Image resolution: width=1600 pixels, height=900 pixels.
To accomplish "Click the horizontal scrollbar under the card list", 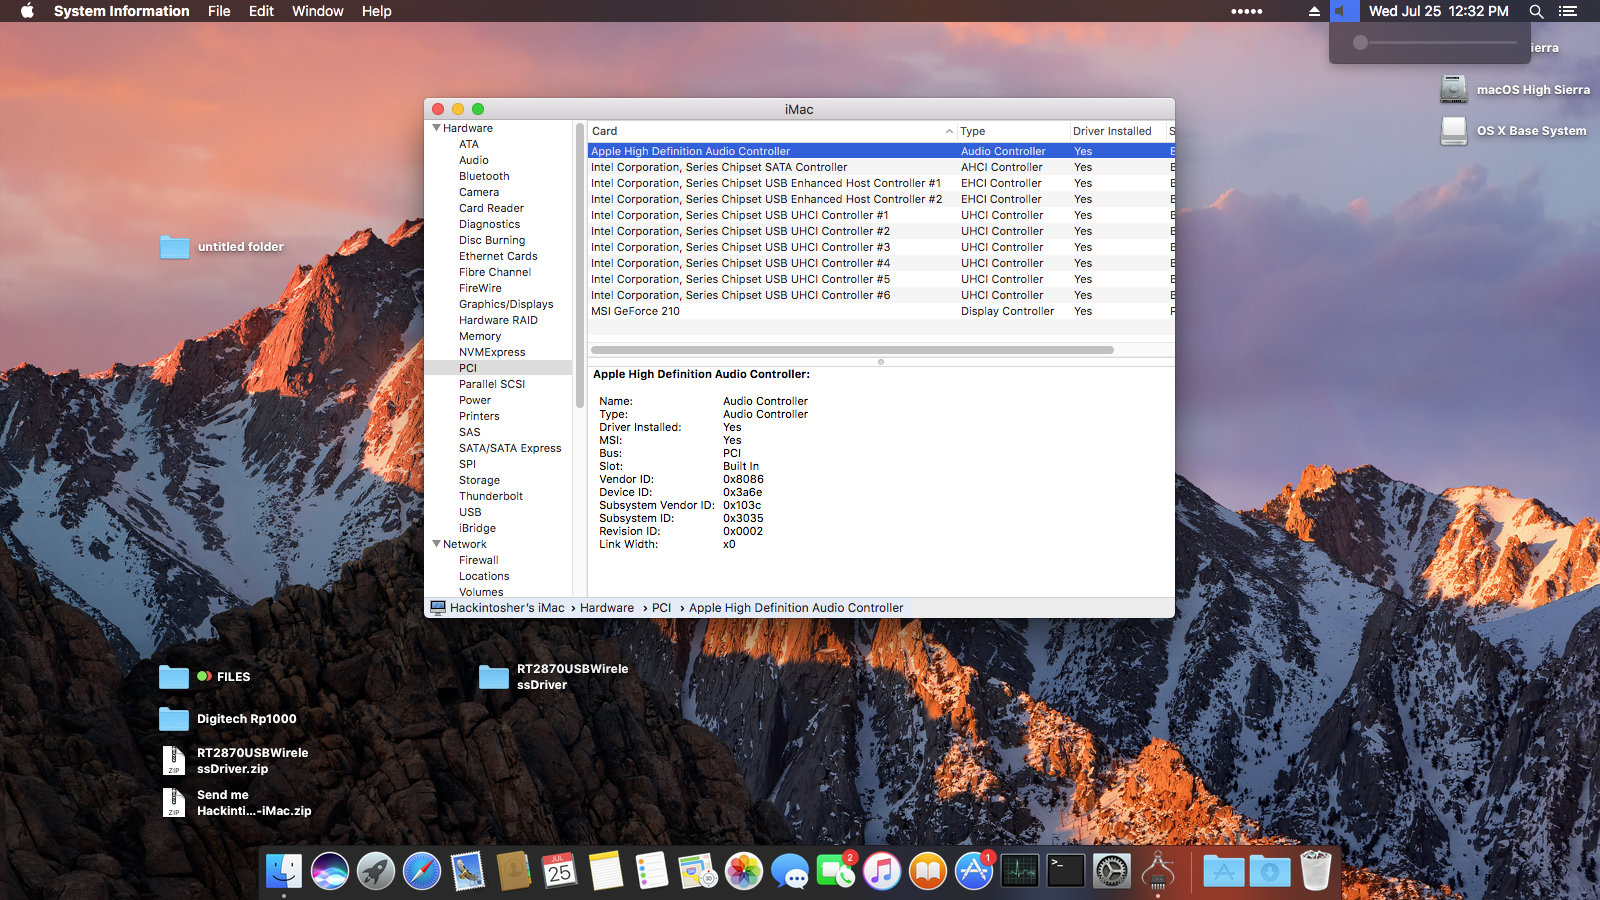I will click(x=852, y=350).
